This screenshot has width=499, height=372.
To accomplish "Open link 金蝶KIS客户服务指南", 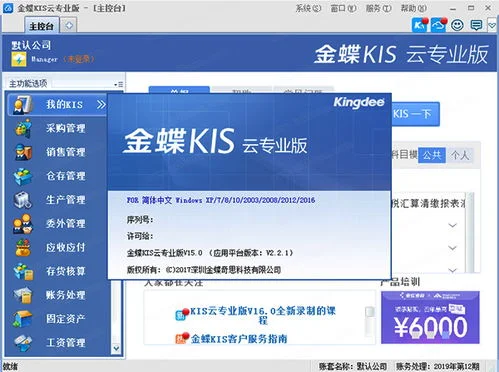I will 239,339.
